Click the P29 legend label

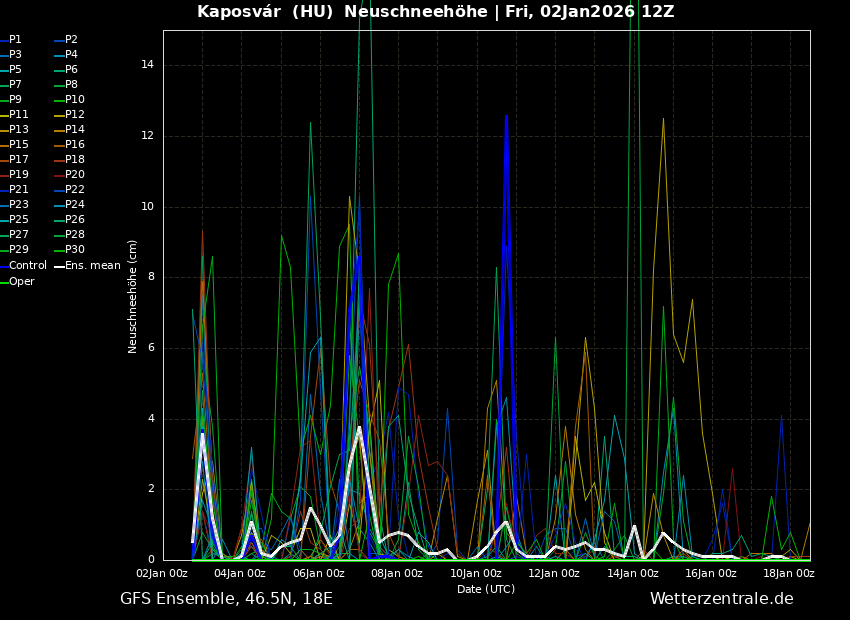[x=19, y=250]
